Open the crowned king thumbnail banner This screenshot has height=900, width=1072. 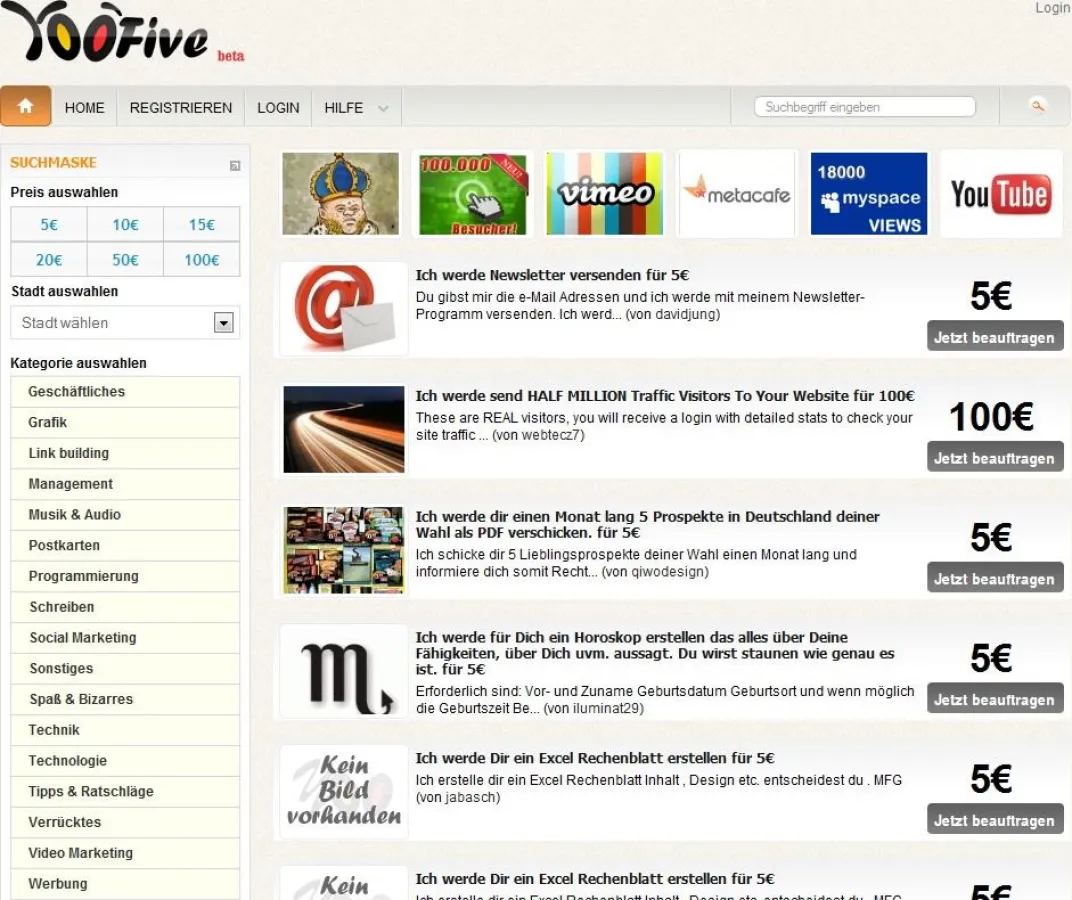(x=341, y=193)
